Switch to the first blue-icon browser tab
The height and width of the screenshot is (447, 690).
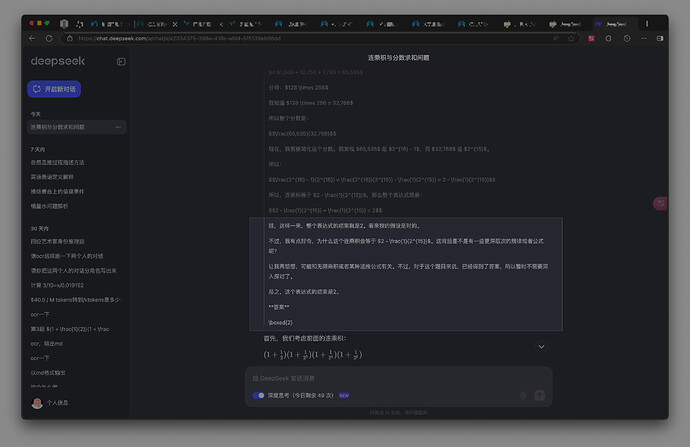click(x=106, y=24)
